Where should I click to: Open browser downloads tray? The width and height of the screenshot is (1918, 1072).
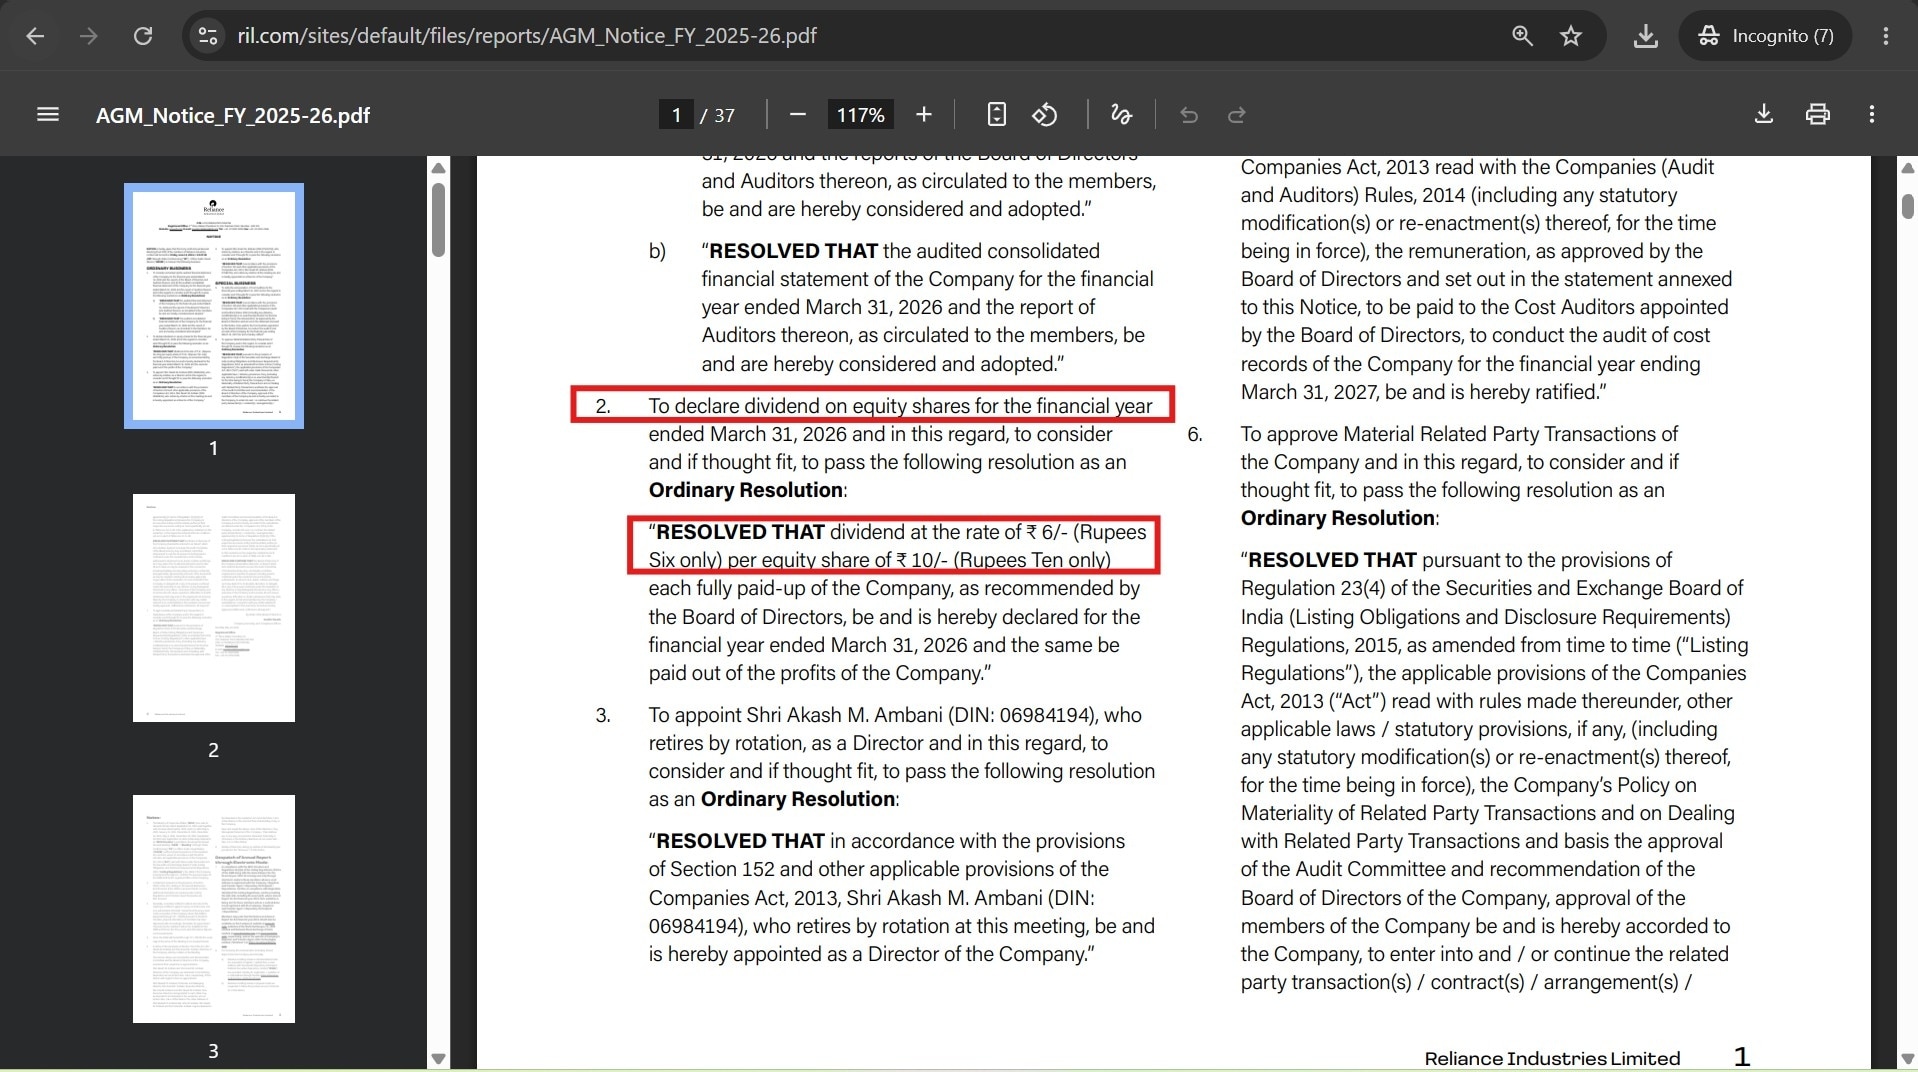1645,36
